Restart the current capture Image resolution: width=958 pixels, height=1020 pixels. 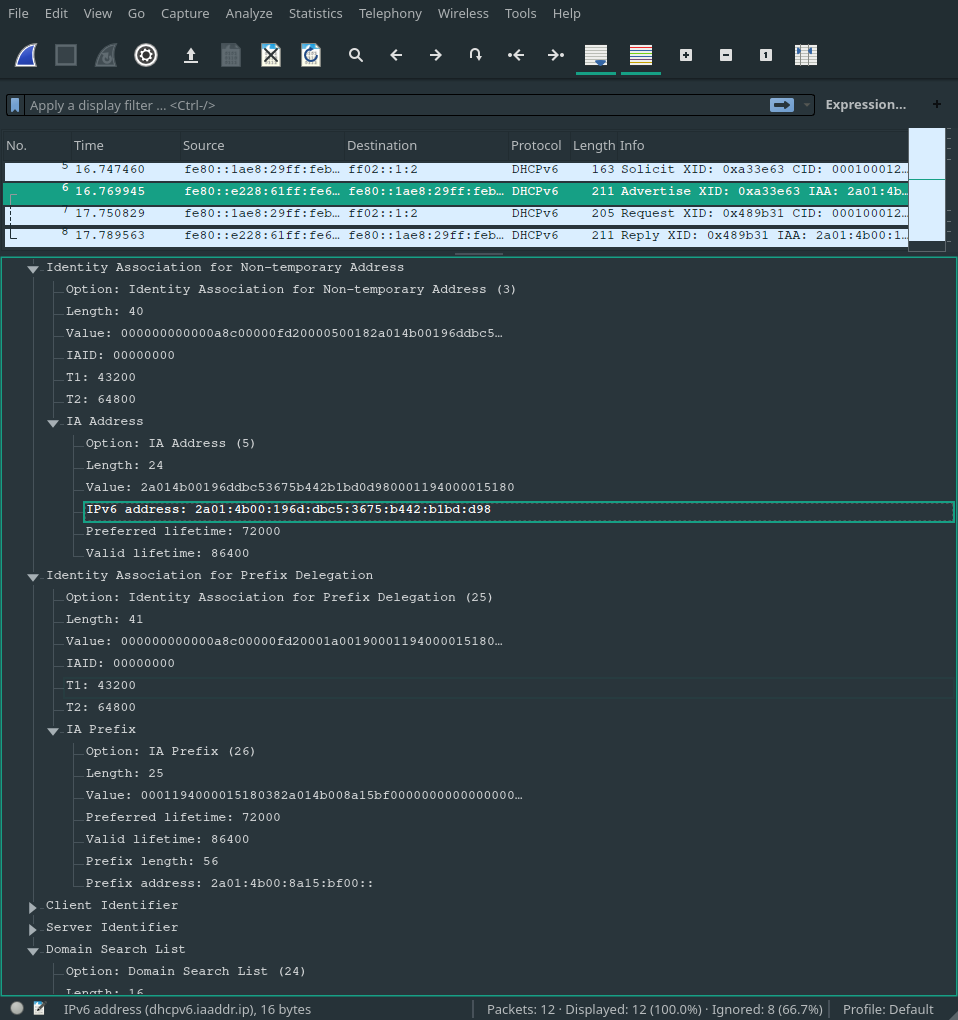click(106, 55)
